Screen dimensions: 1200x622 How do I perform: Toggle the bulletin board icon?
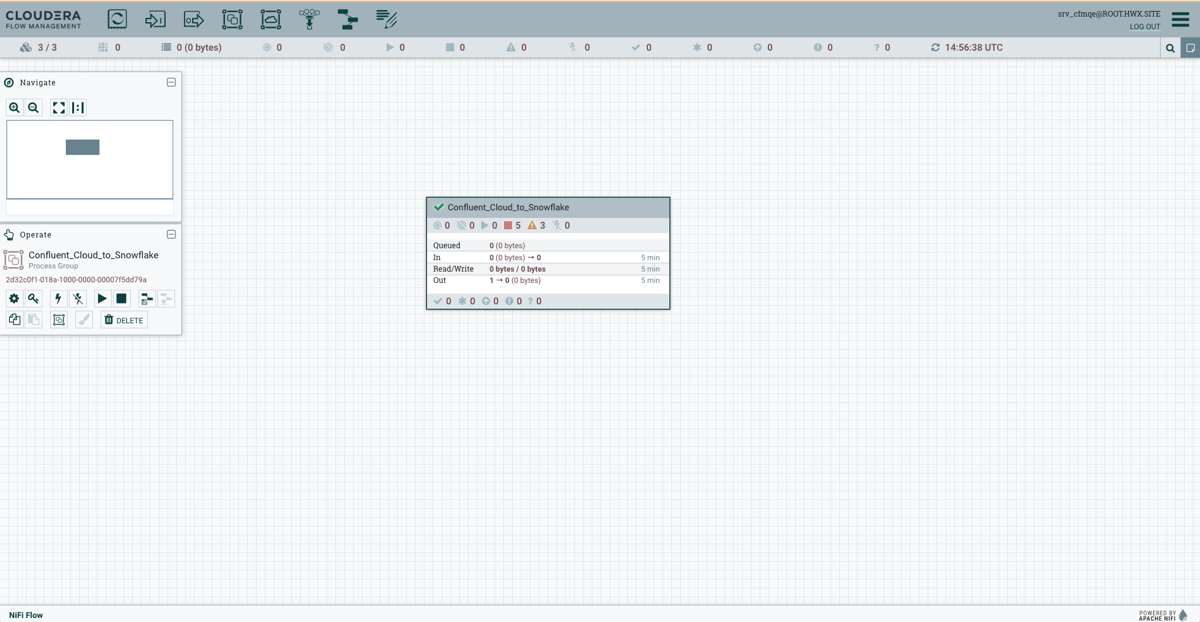(x=1190, y=47)
